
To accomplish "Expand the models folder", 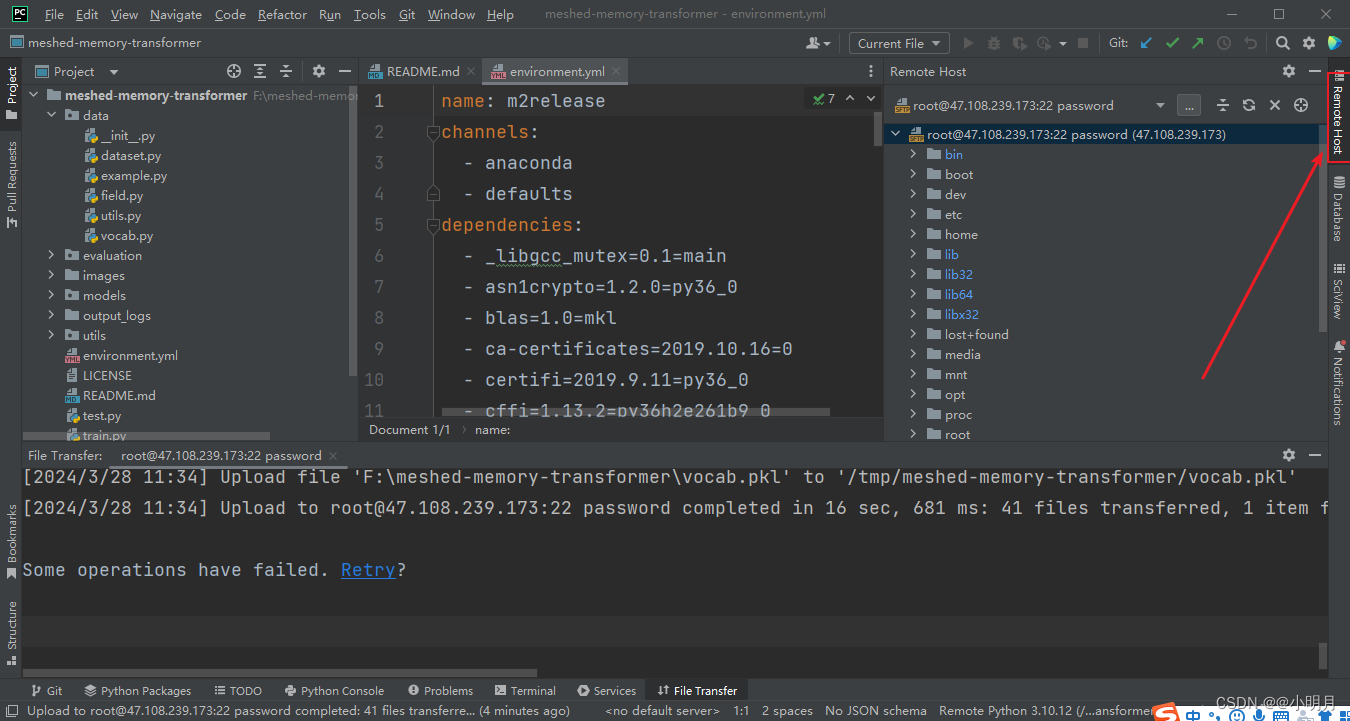I will pos(51,295).
